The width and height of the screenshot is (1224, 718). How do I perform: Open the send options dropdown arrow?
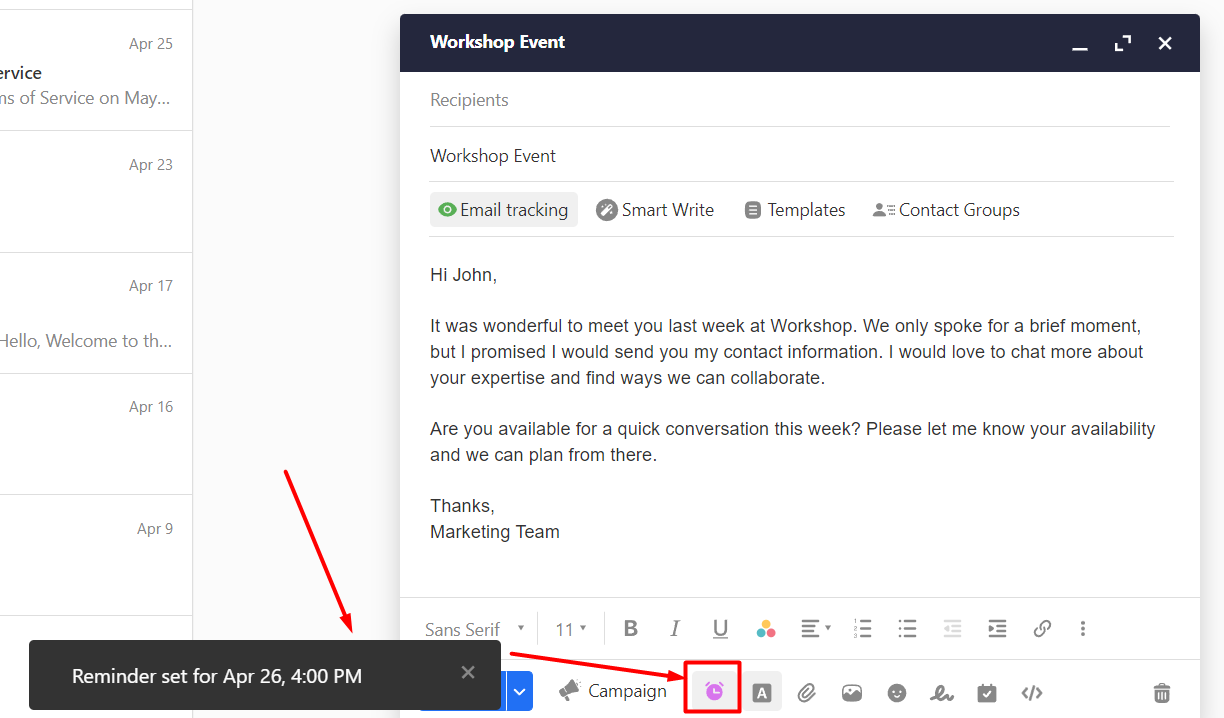coord(519,691)
